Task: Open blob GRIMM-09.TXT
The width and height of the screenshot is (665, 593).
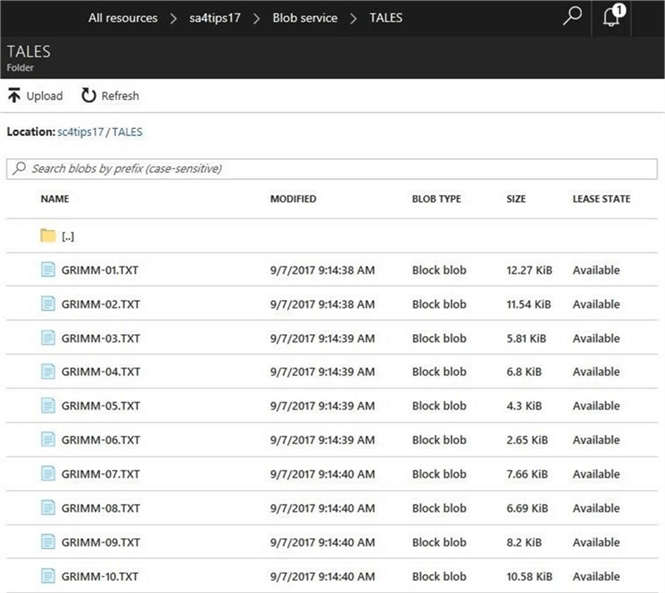Action: (x=101, y=543)
